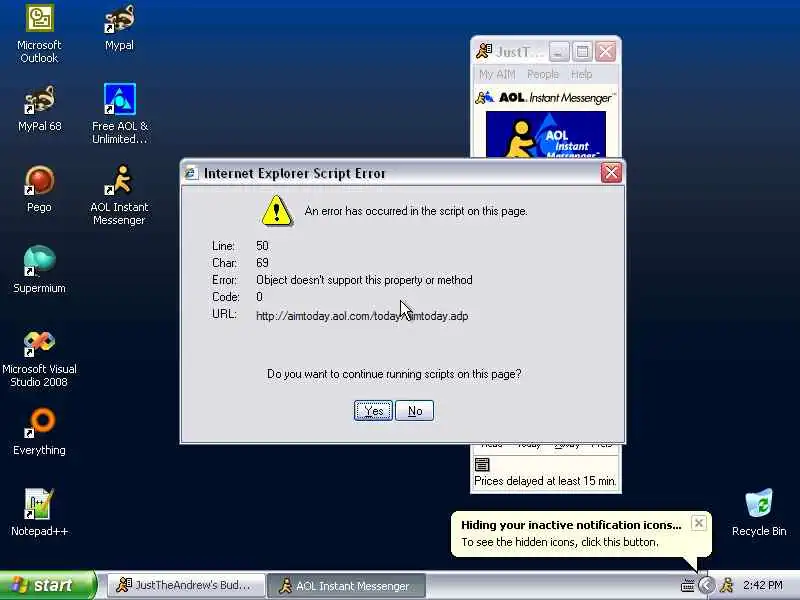Select the Mypal desktop shortcut
The height and width of the screenshot is (600, 800).
tap(119, 28)
